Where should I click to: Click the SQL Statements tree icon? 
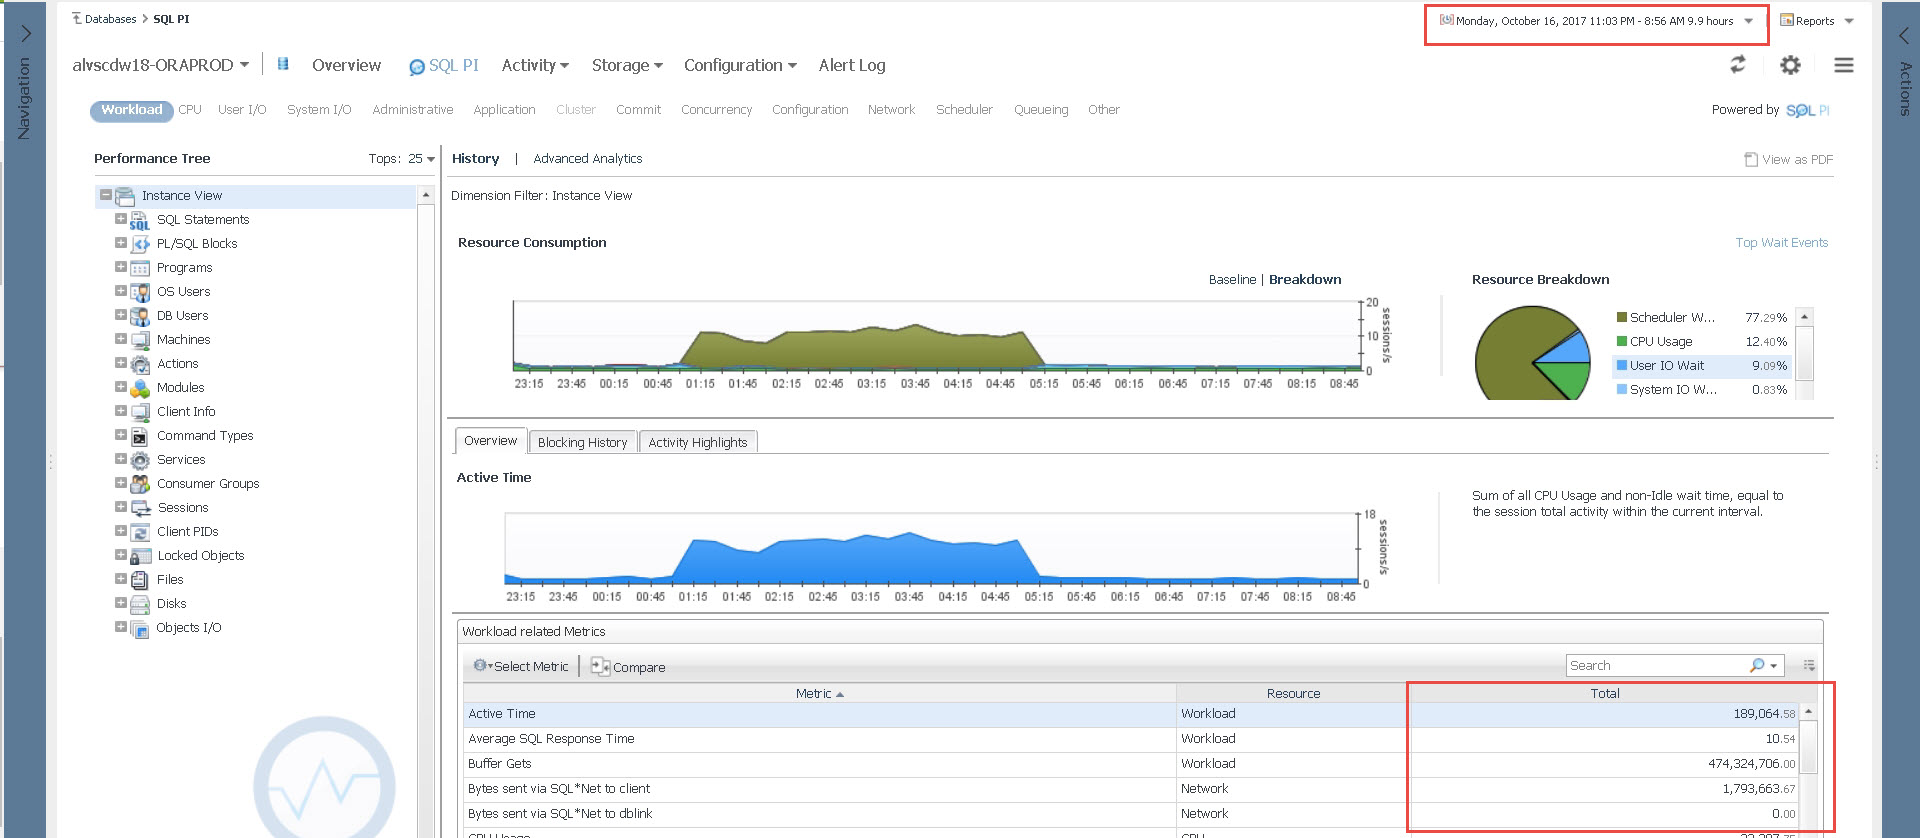coord(140,221)
